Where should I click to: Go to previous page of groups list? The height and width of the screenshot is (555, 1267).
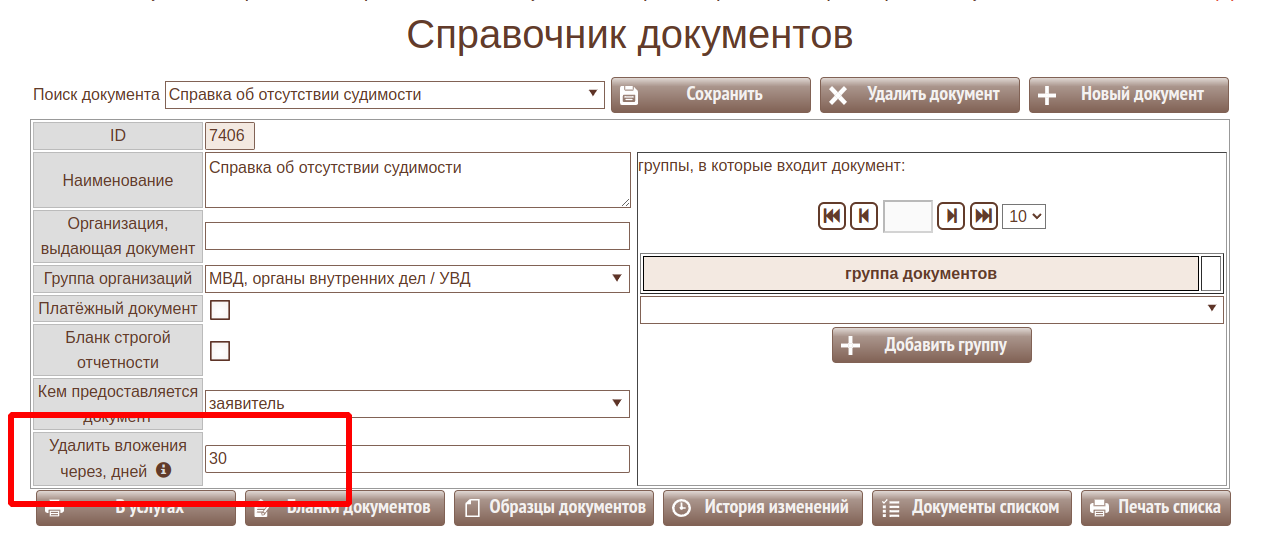point(864,216)
